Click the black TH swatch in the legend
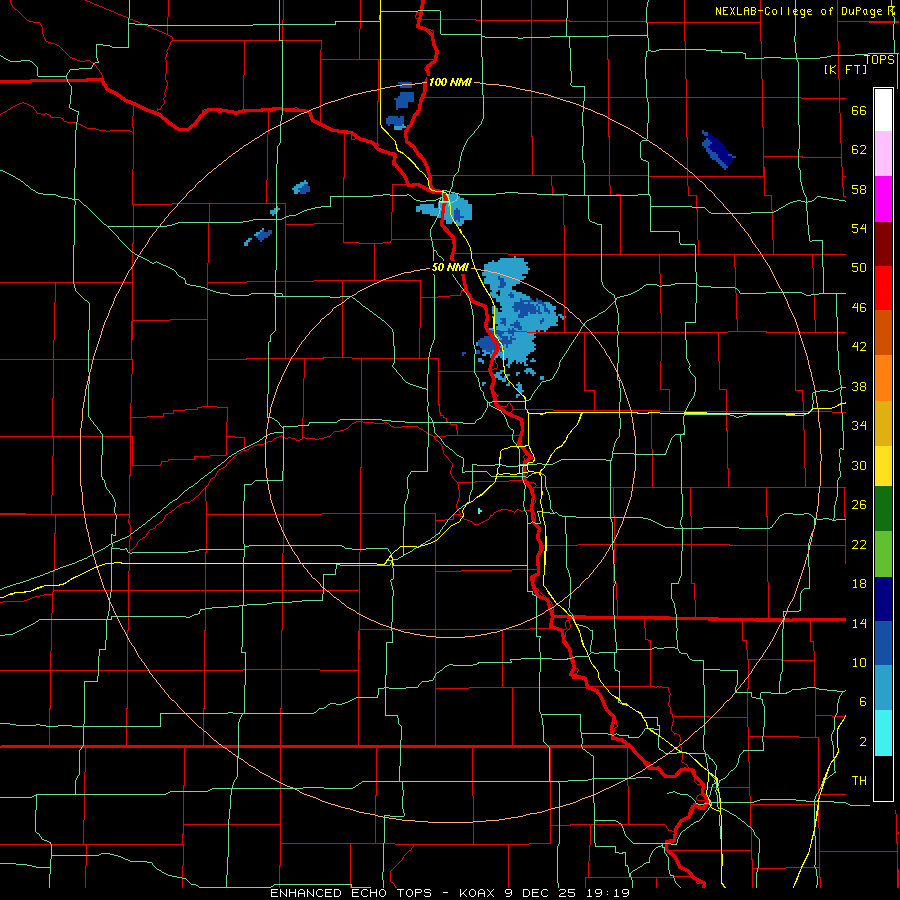The image size is (900, 900). (883, 778)
